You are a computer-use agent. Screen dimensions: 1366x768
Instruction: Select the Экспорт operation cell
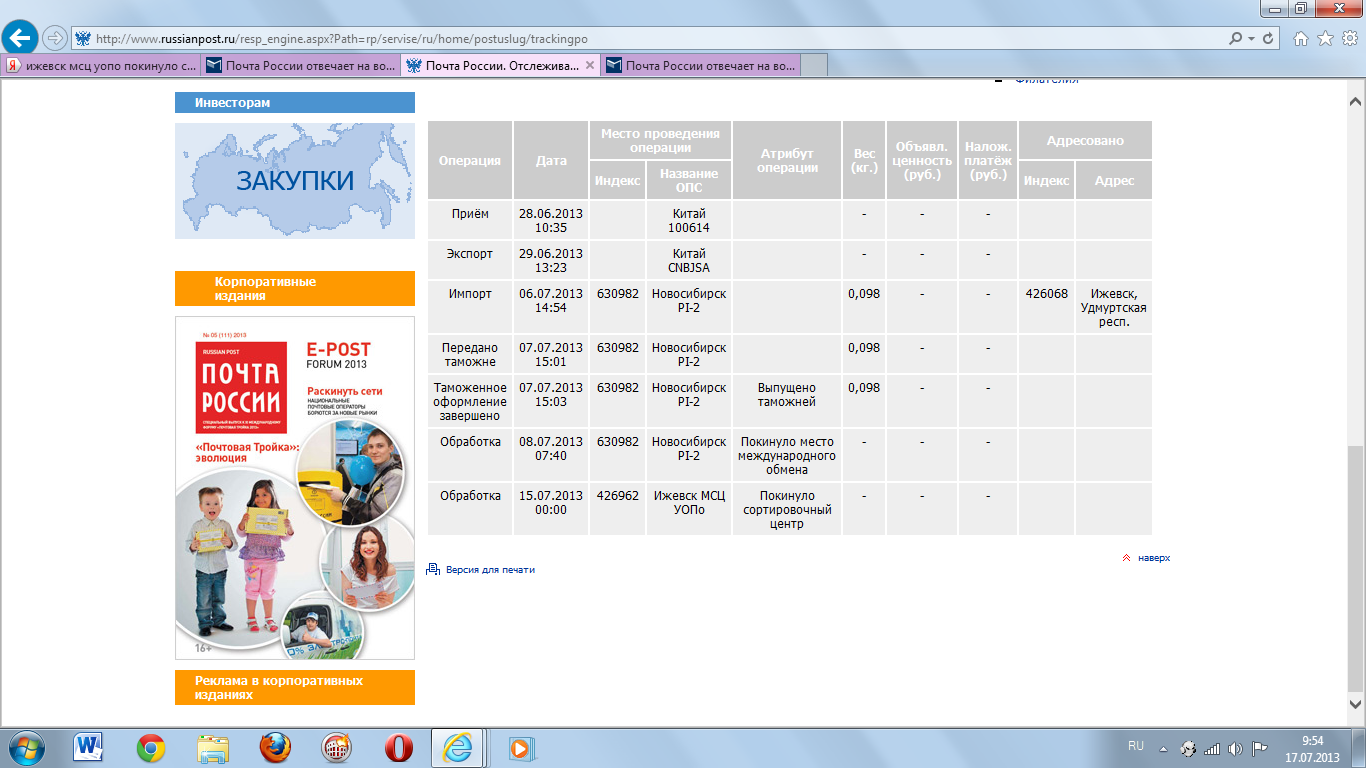[470, 260]
